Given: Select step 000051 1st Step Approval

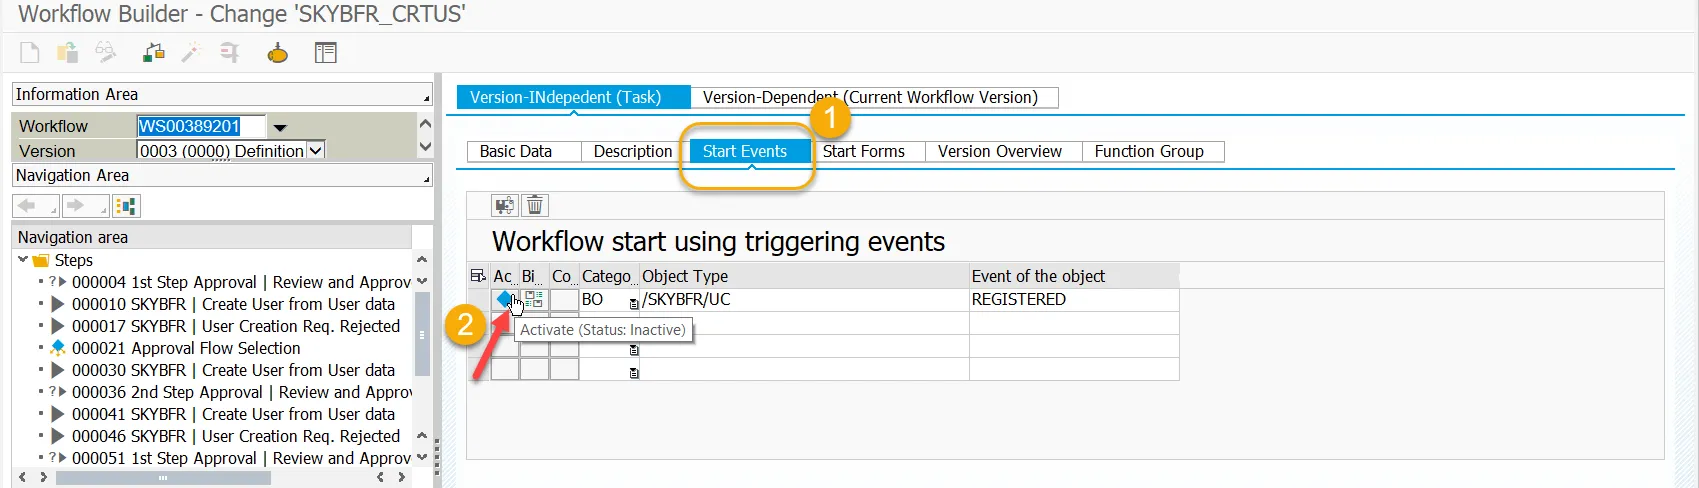Looking at the screenshot, I should pos(241,458).
